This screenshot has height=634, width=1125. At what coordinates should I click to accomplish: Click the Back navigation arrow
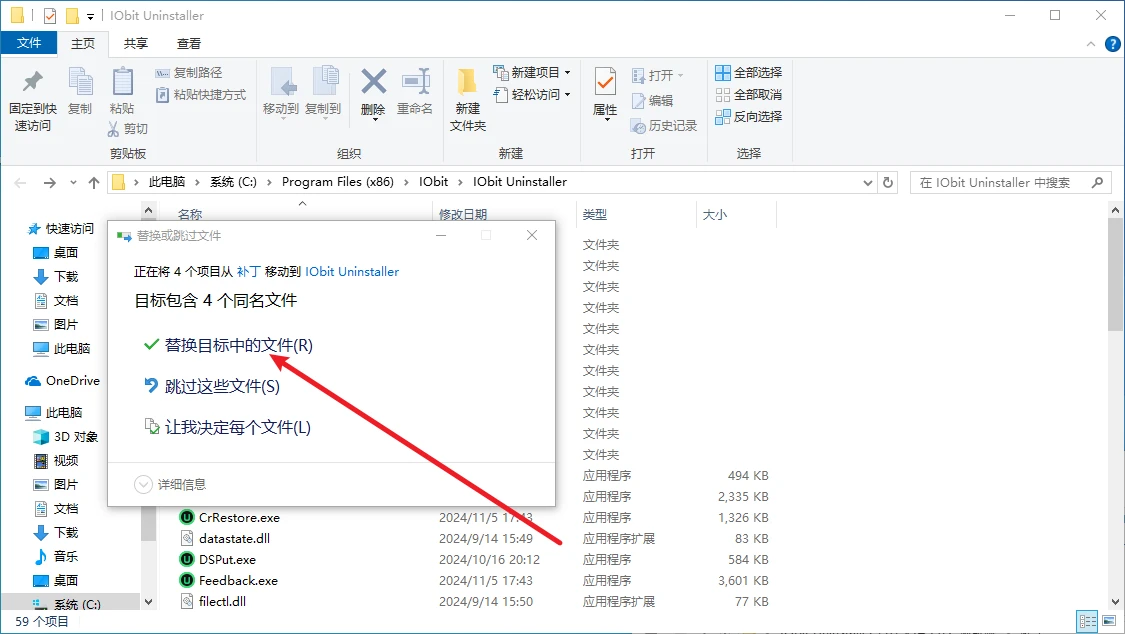click(x=21, y=183)
